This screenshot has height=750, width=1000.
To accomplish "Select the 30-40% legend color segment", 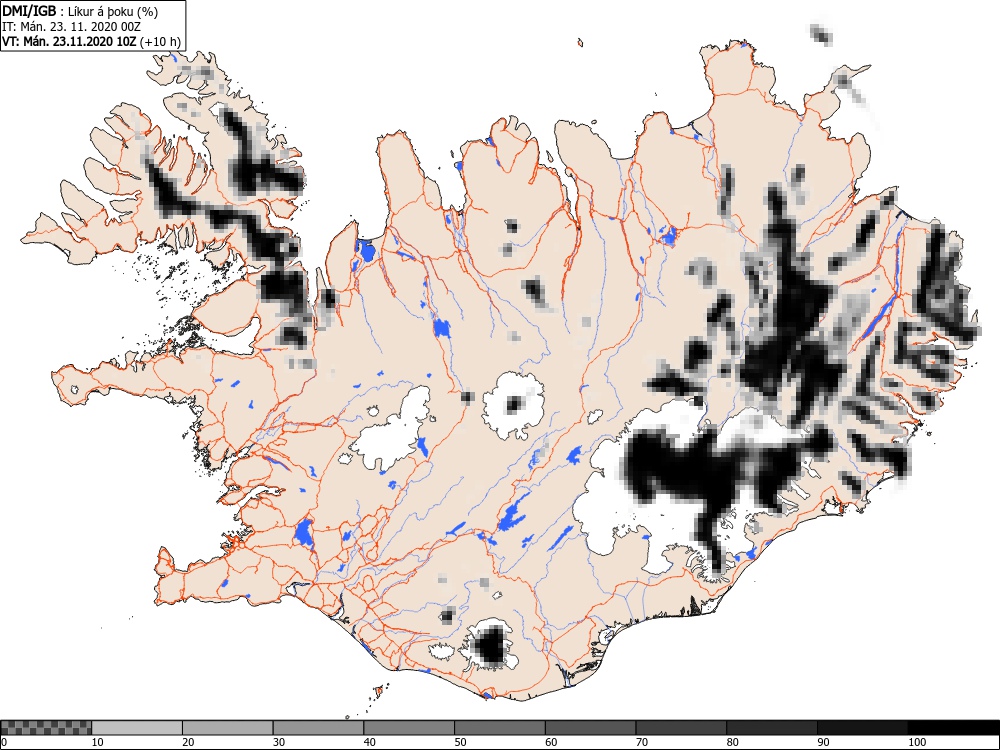I will (318, 728).
